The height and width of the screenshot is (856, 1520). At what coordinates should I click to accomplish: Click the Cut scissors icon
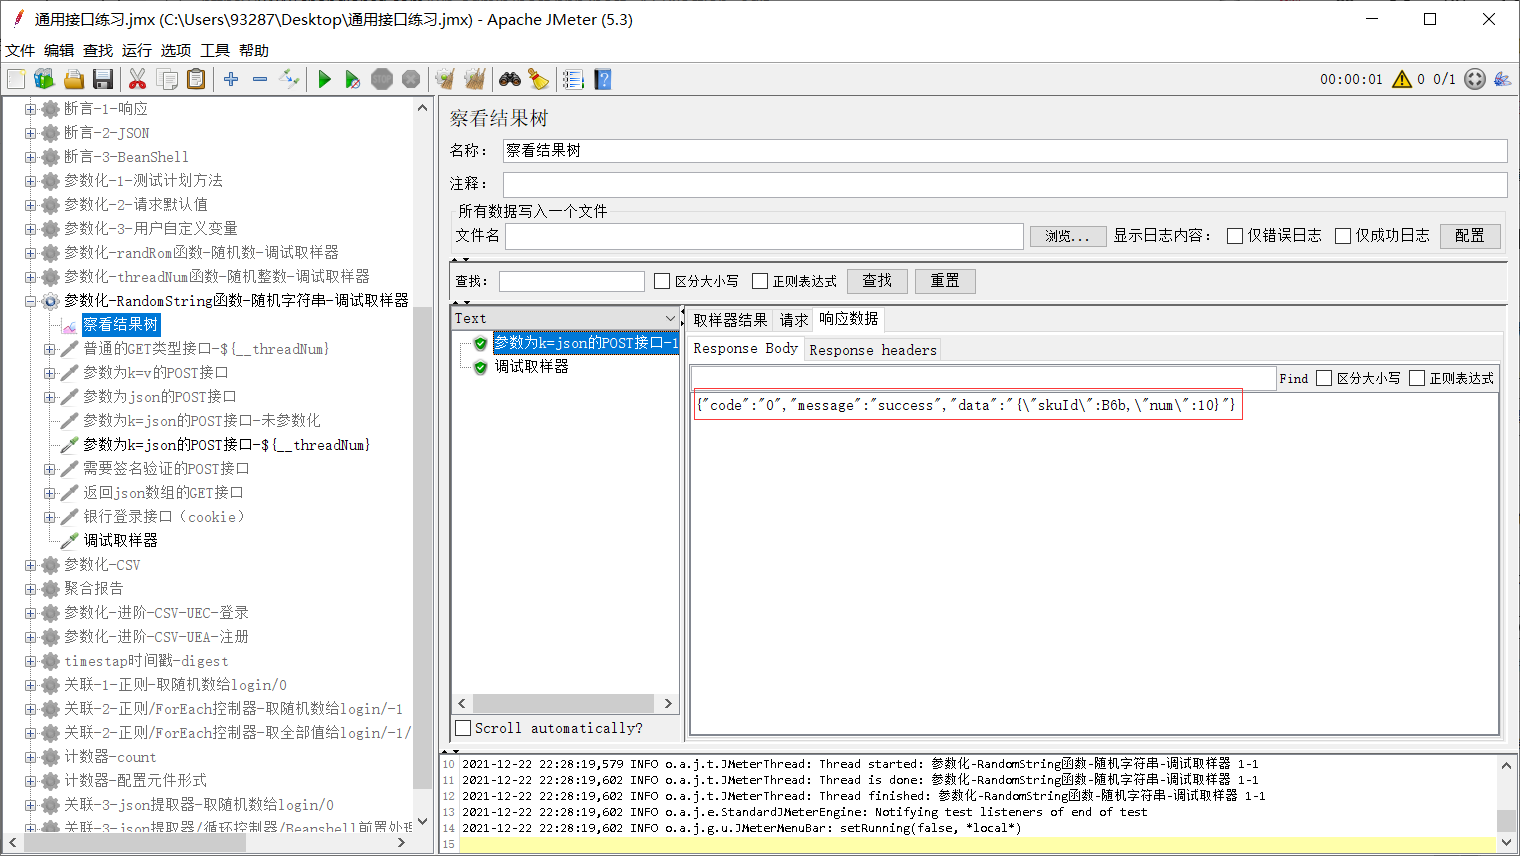[138, 79]
